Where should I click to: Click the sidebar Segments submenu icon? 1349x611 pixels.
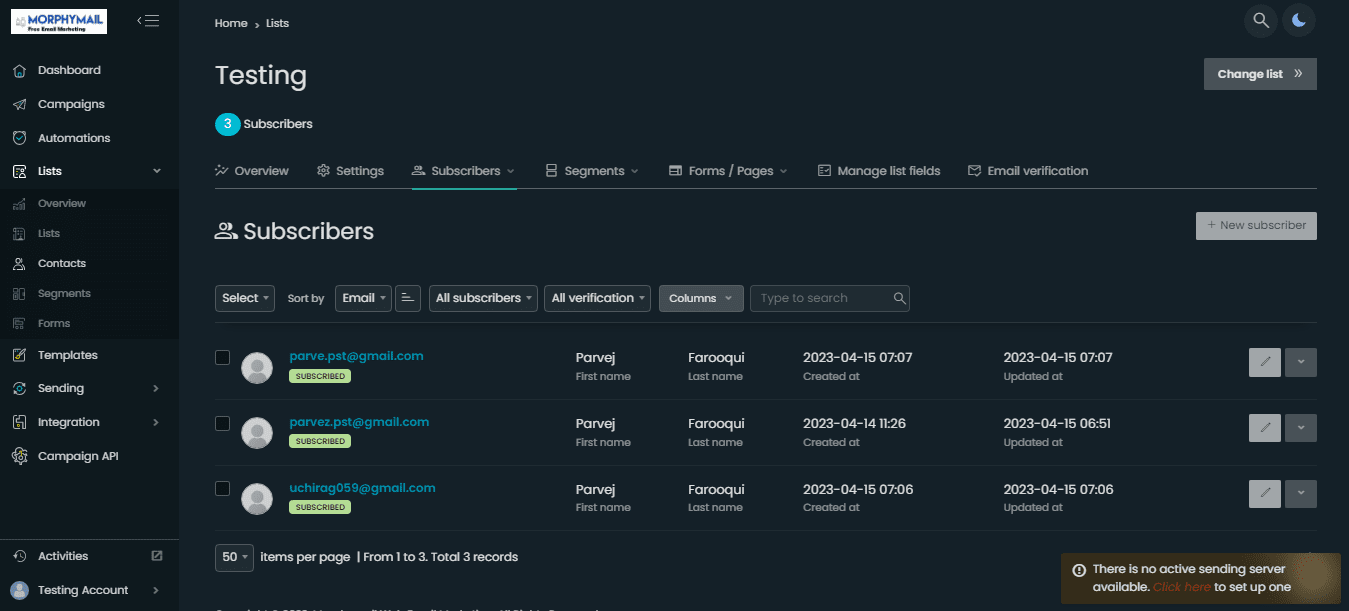pos(18,294)
